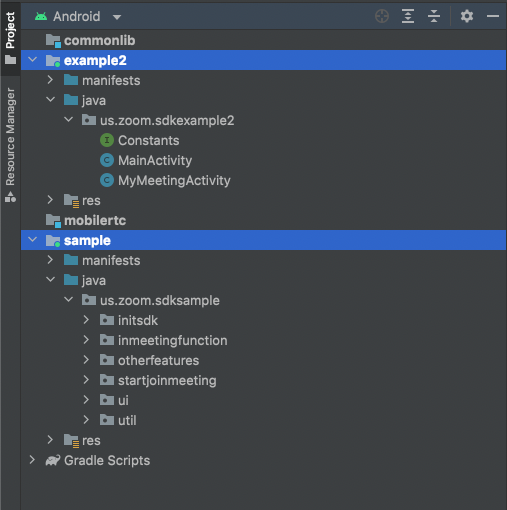Image resolution: width=507 pixels, height=510 pixels.
Task: Click the res folder icon under sample
Action: click(x=71, y=441)
